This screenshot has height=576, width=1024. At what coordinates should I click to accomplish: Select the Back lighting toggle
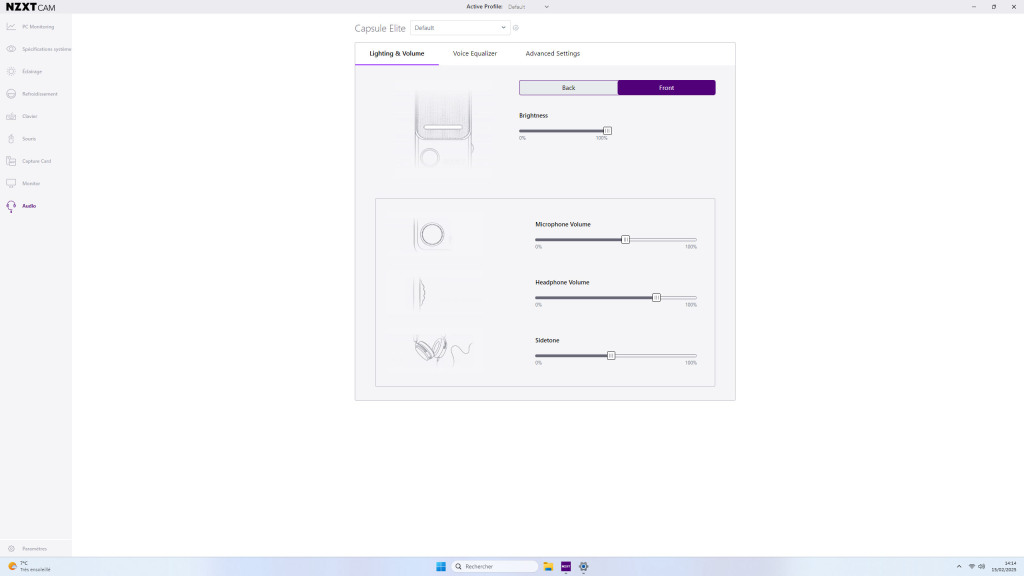[x=568, y=88]
